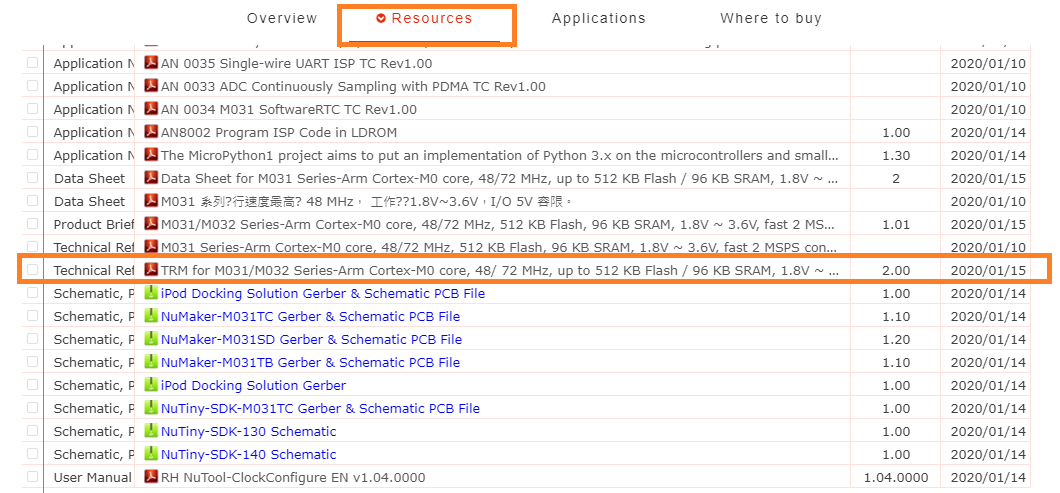Check the box for AN 0034 SoftwareRTC row
Screen dimensions: 1060x493
pyautogui.click(x=33, y=109)
